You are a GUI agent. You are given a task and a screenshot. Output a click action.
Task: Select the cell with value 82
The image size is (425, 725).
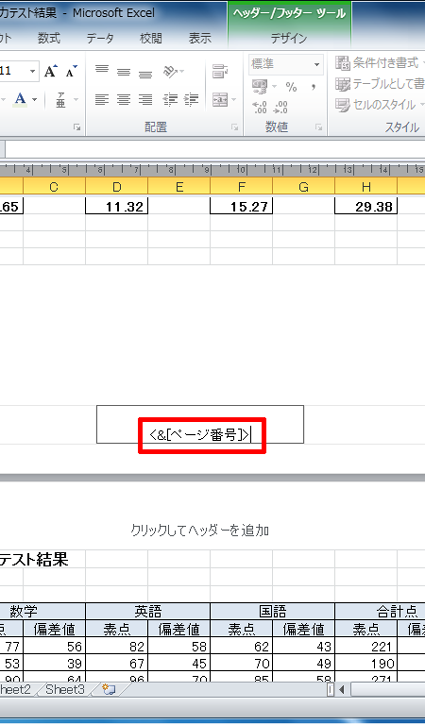tap(117, 646)
